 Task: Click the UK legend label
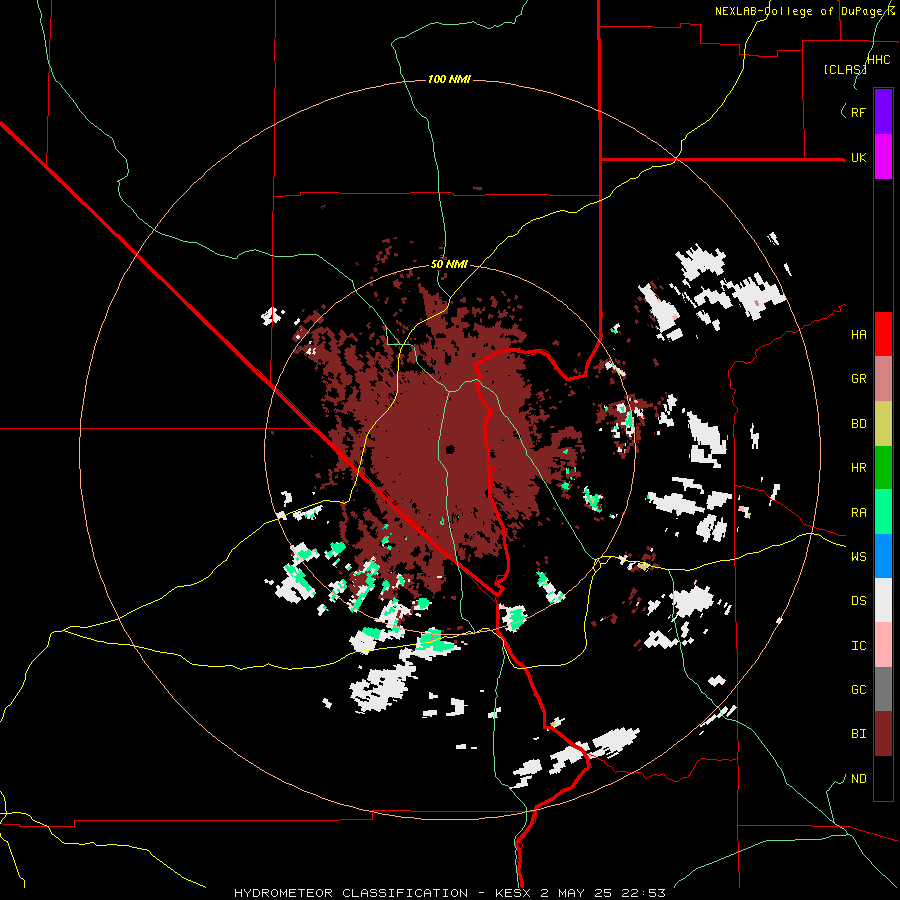(x=859, y=157)
